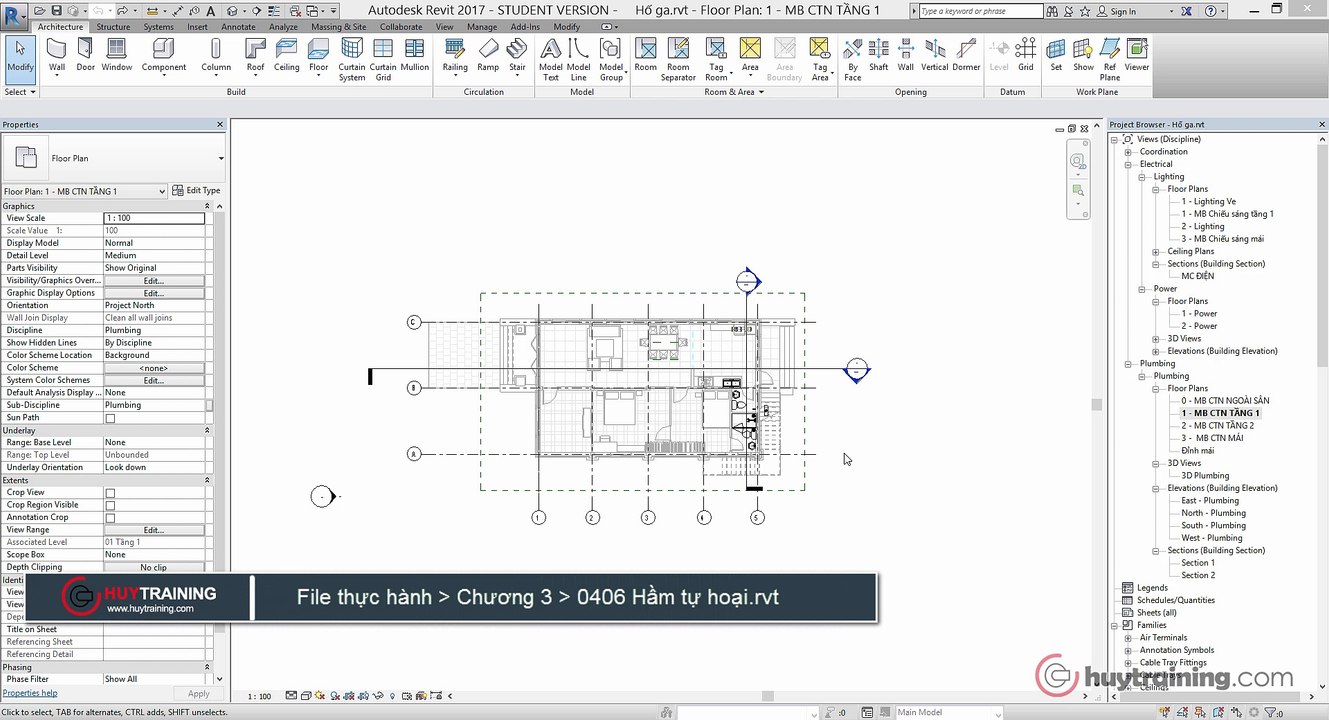Viewport: 1329px width, 720px height.
Task: Select the Tag Room tool
Action: click(x=716, y=60)
